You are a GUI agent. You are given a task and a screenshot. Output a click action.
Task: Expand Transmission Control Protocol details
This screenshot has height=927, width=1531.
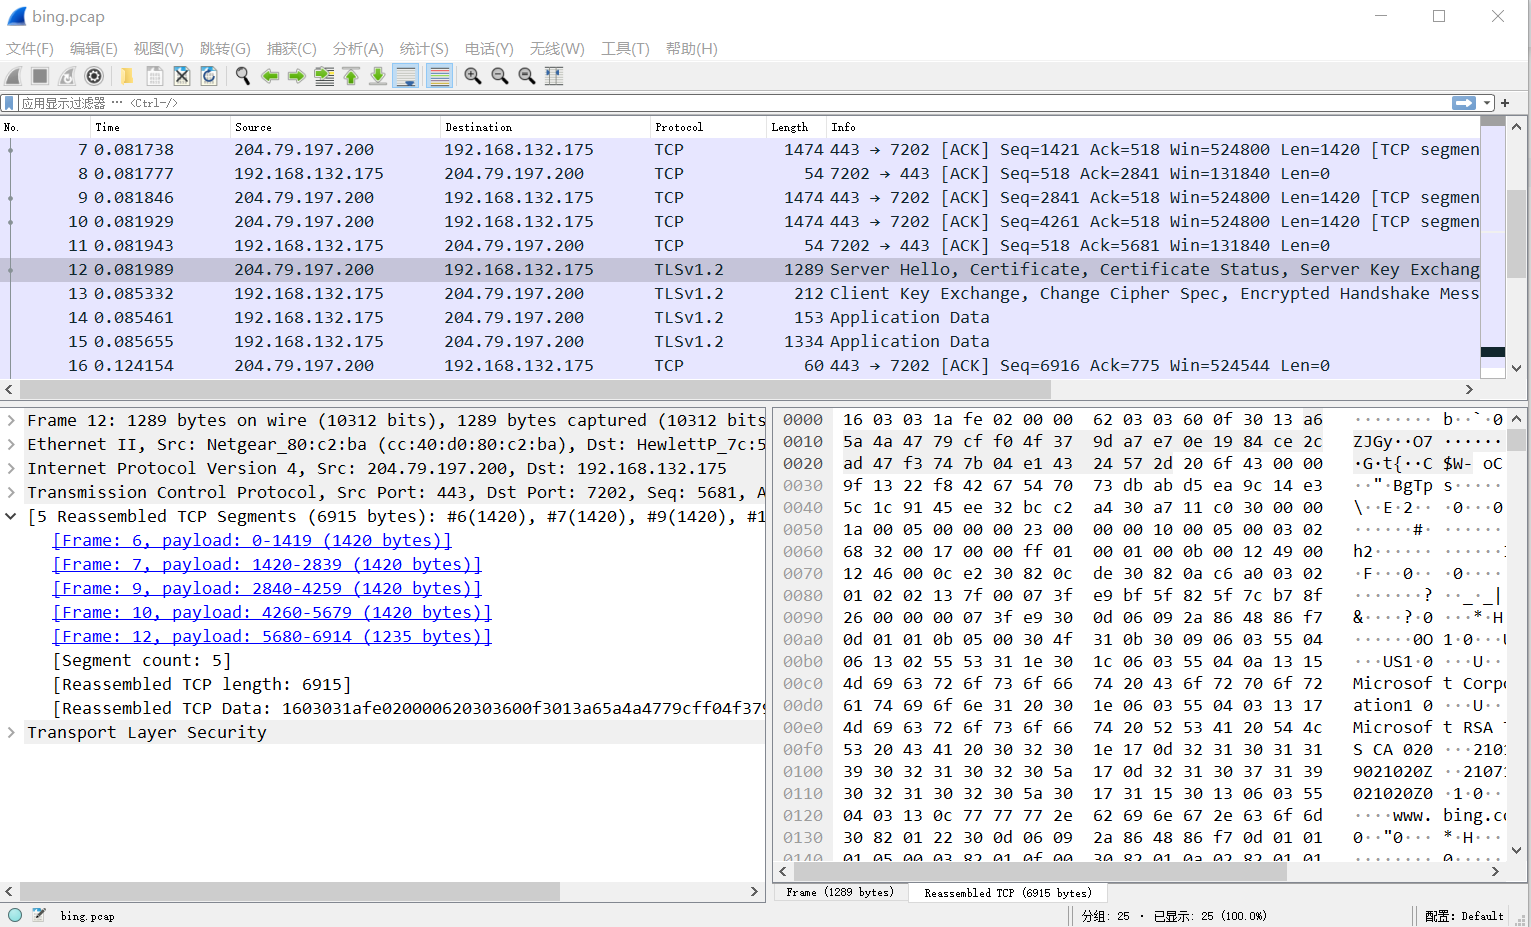pos(11,493)
